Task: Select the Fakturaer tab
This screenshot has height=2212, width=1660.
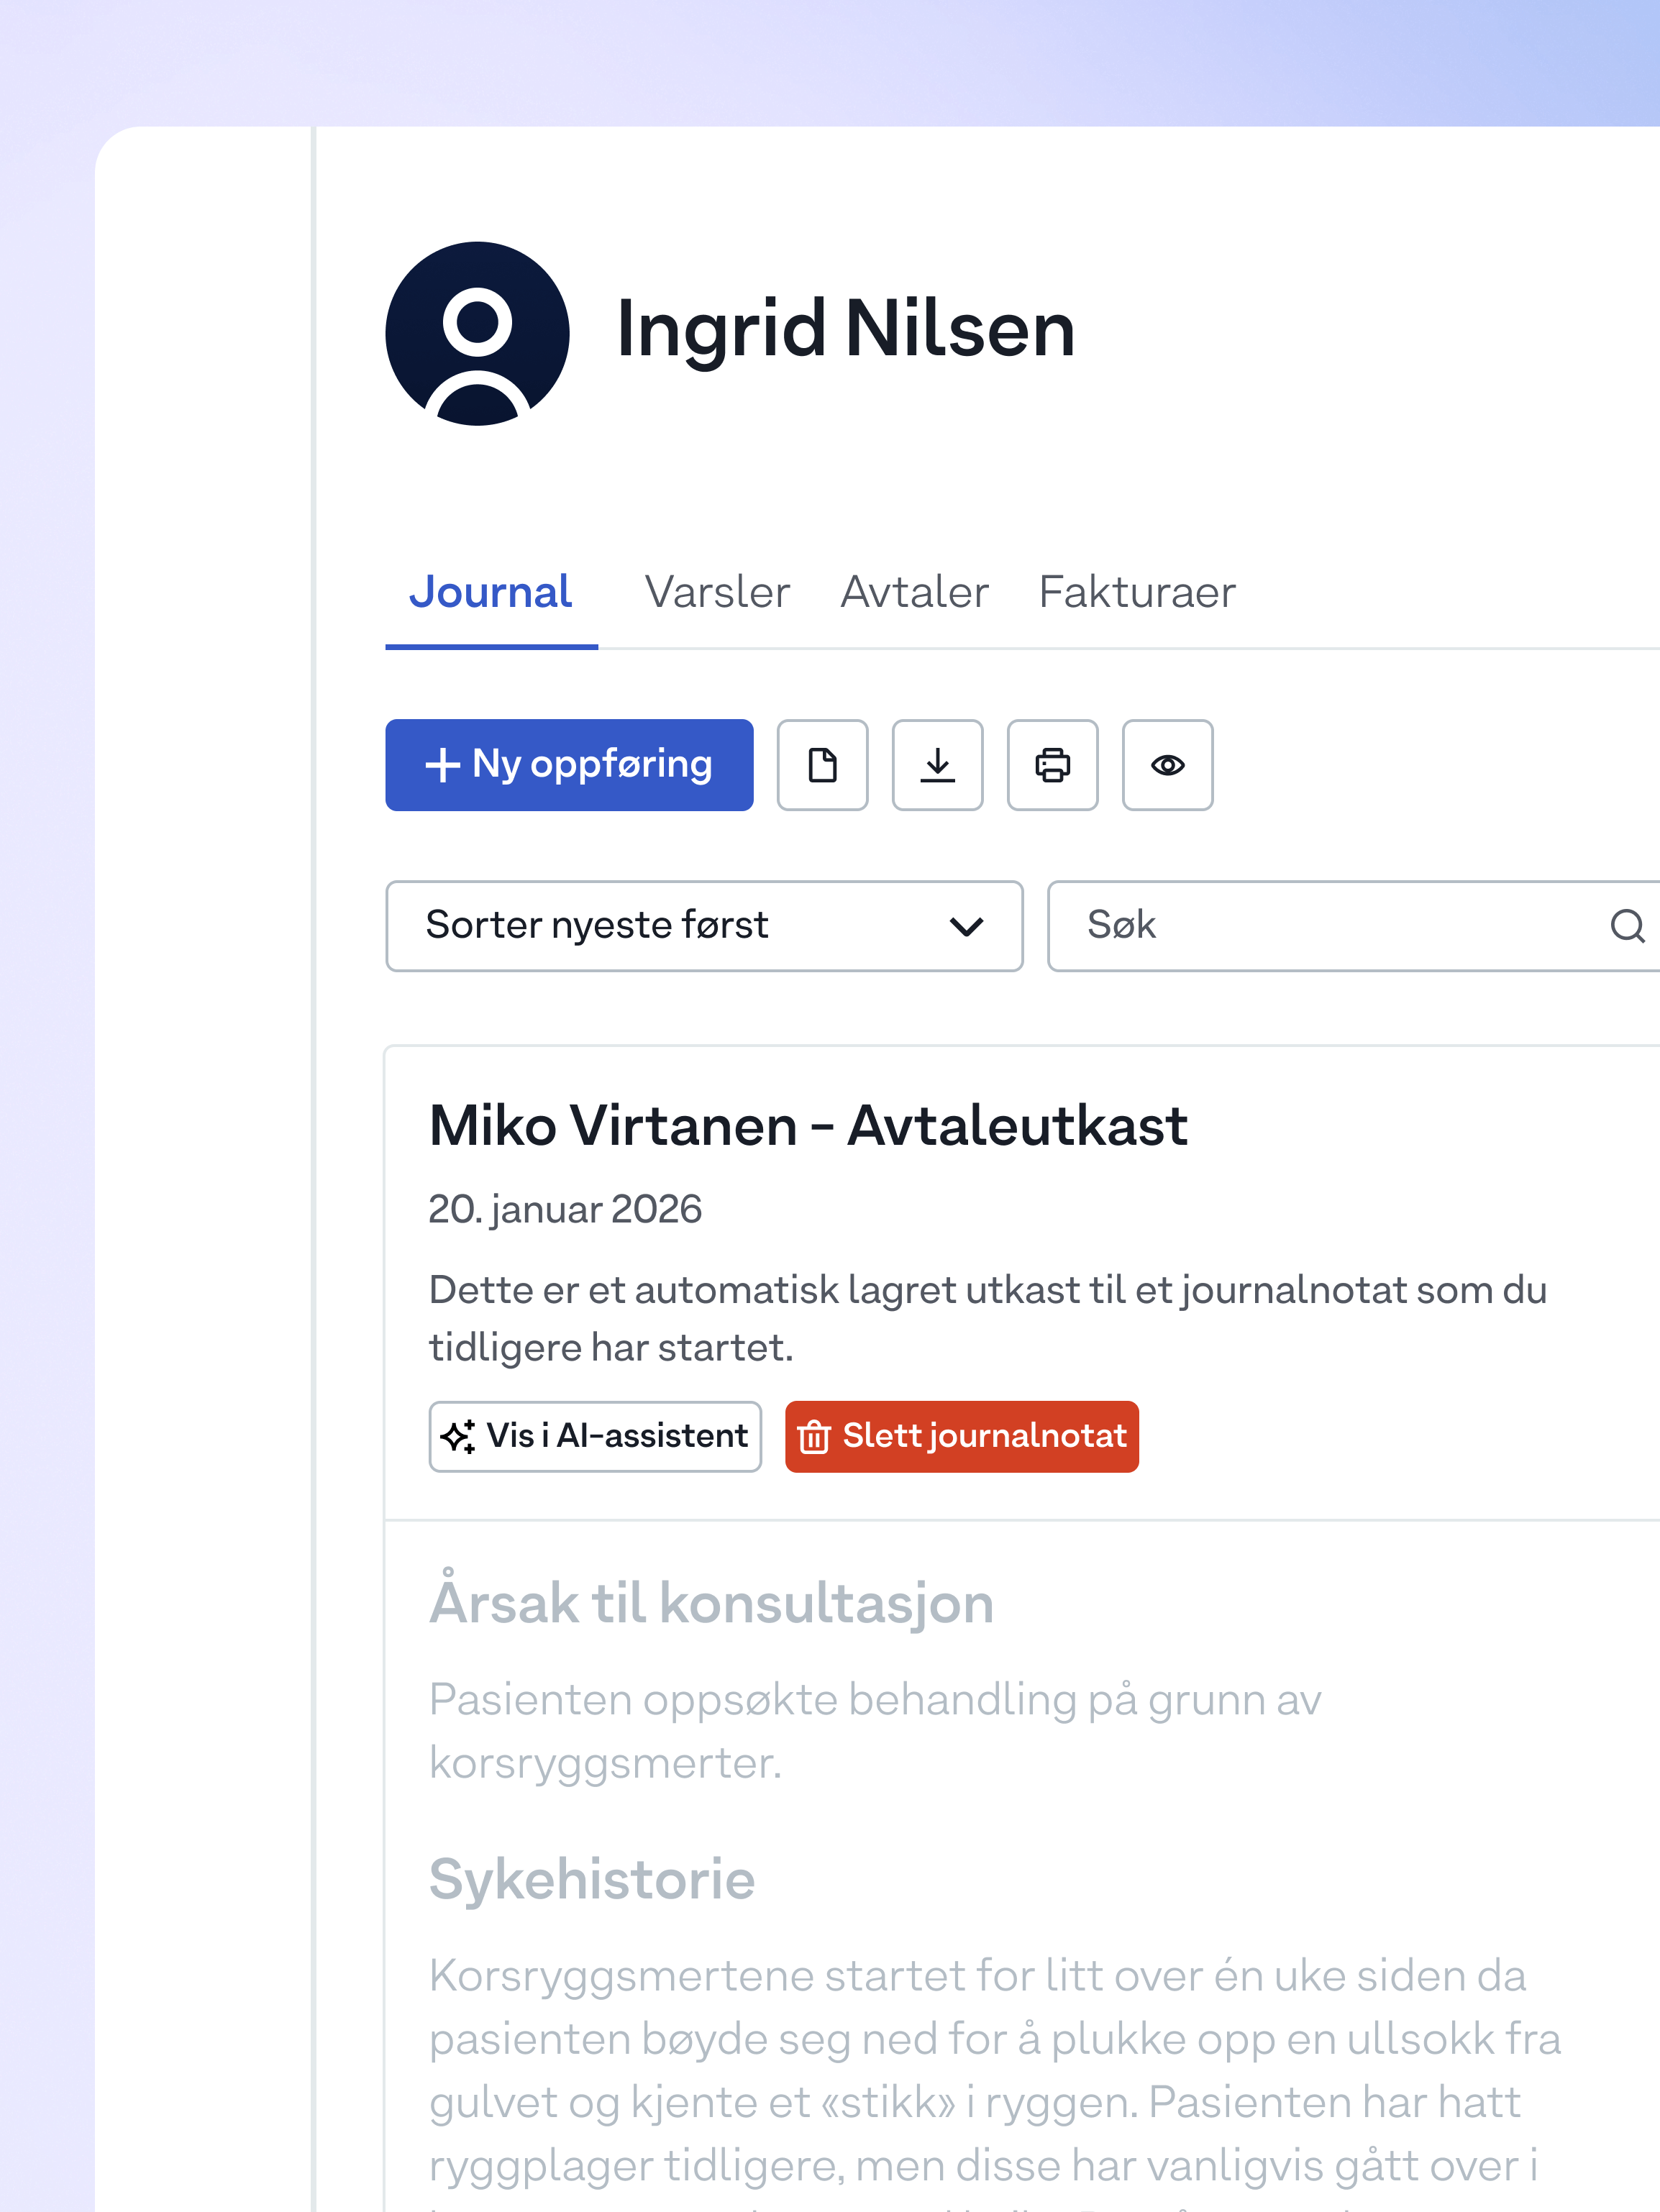Action: 1136,592
